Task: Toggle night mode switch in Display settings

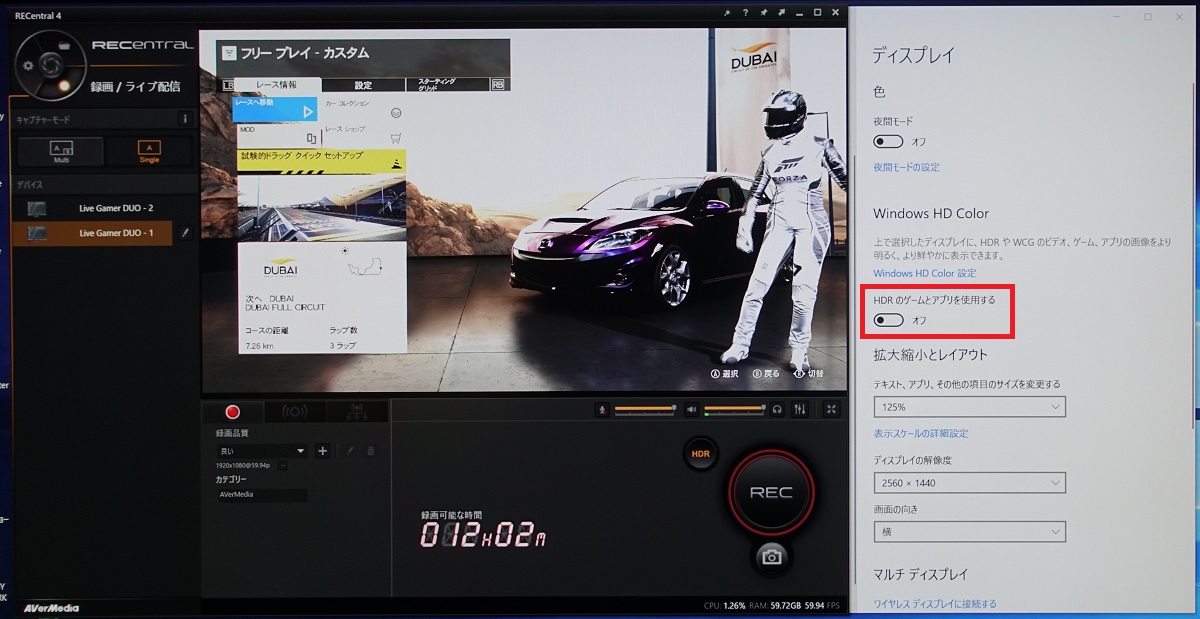Action: 889,141
